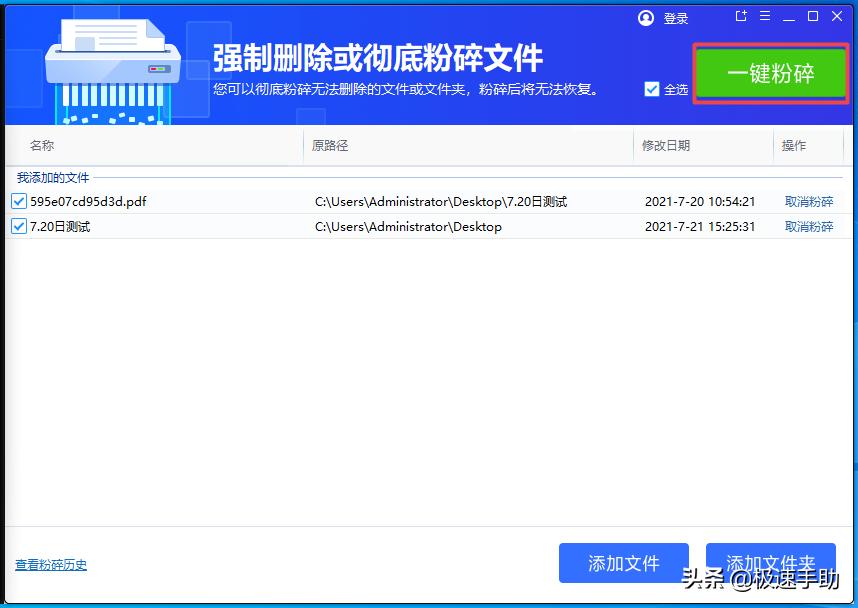Click the user avatar icon in title bar

click(646, 17)
